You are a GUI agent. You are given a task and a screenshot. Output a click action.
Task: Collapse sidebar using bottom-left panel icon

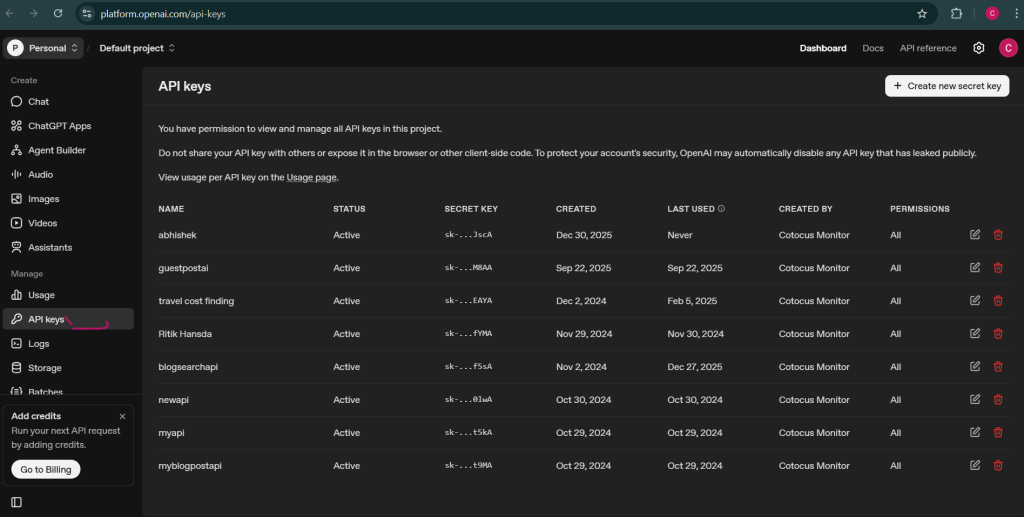click(16, 502)
